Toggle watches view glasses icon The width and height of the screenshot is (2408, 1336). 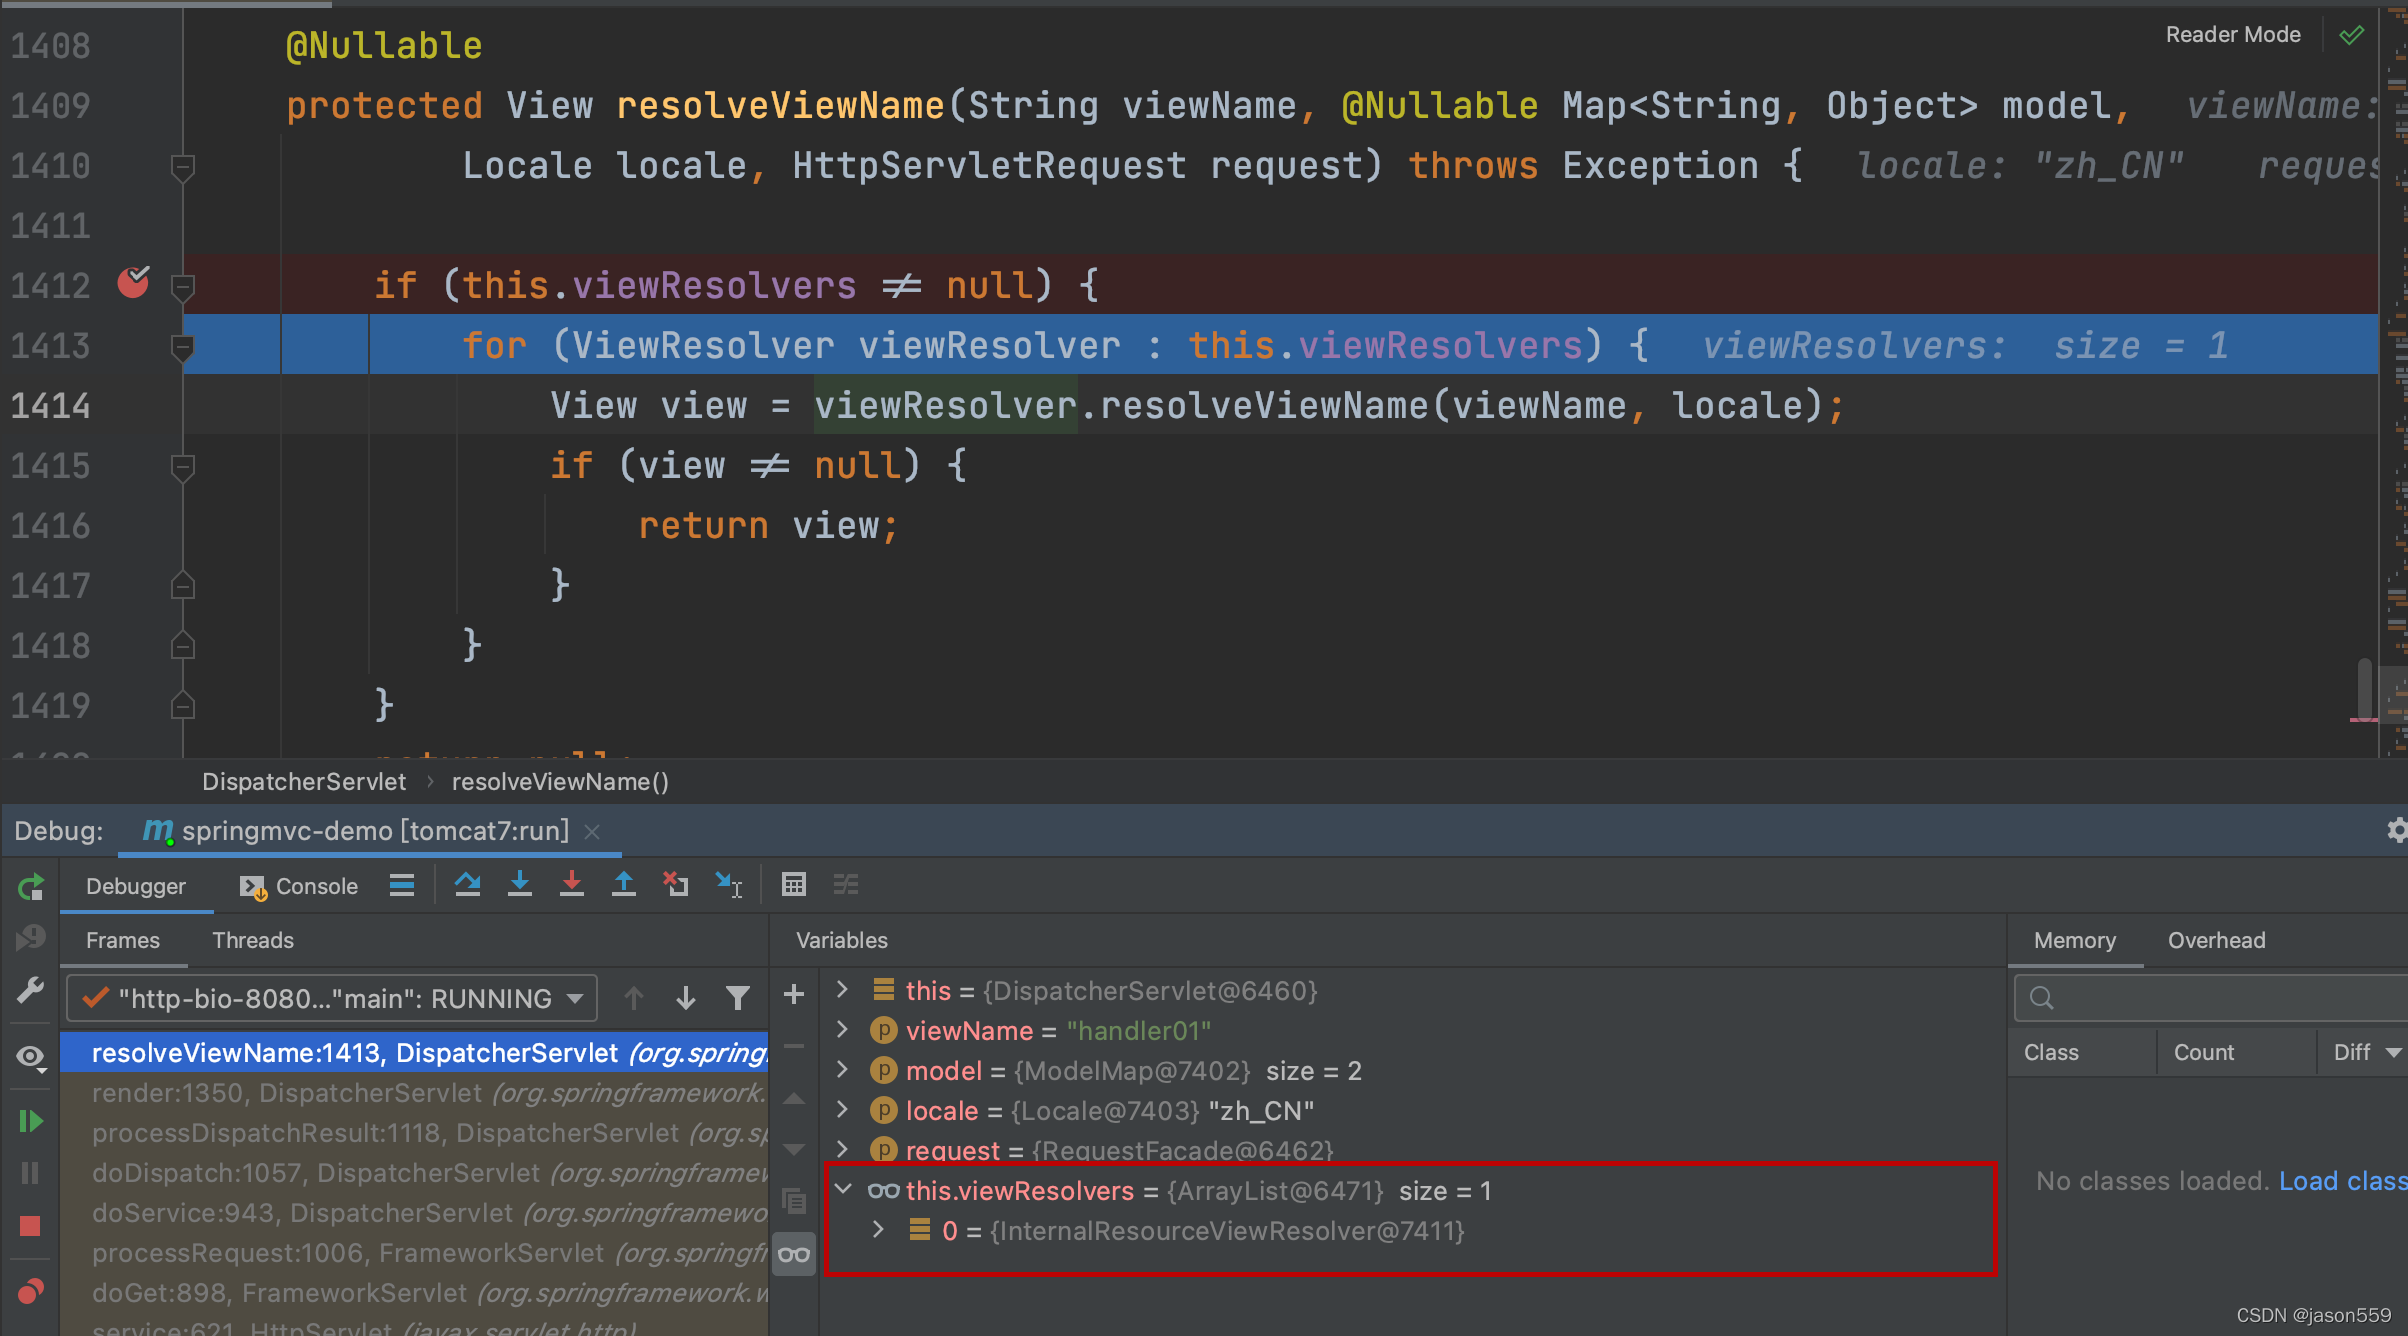click(794, 1254)
